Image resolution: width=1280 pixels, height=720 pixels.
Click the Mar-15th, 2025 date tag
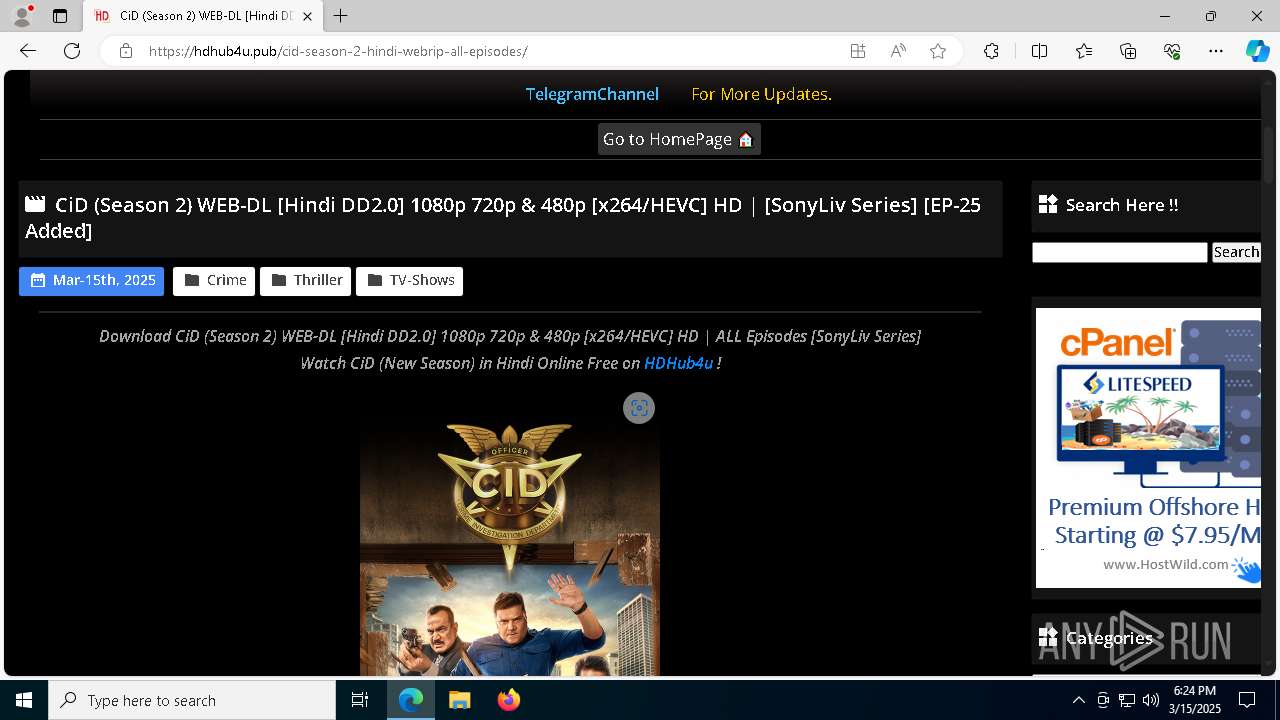(91, 280)
